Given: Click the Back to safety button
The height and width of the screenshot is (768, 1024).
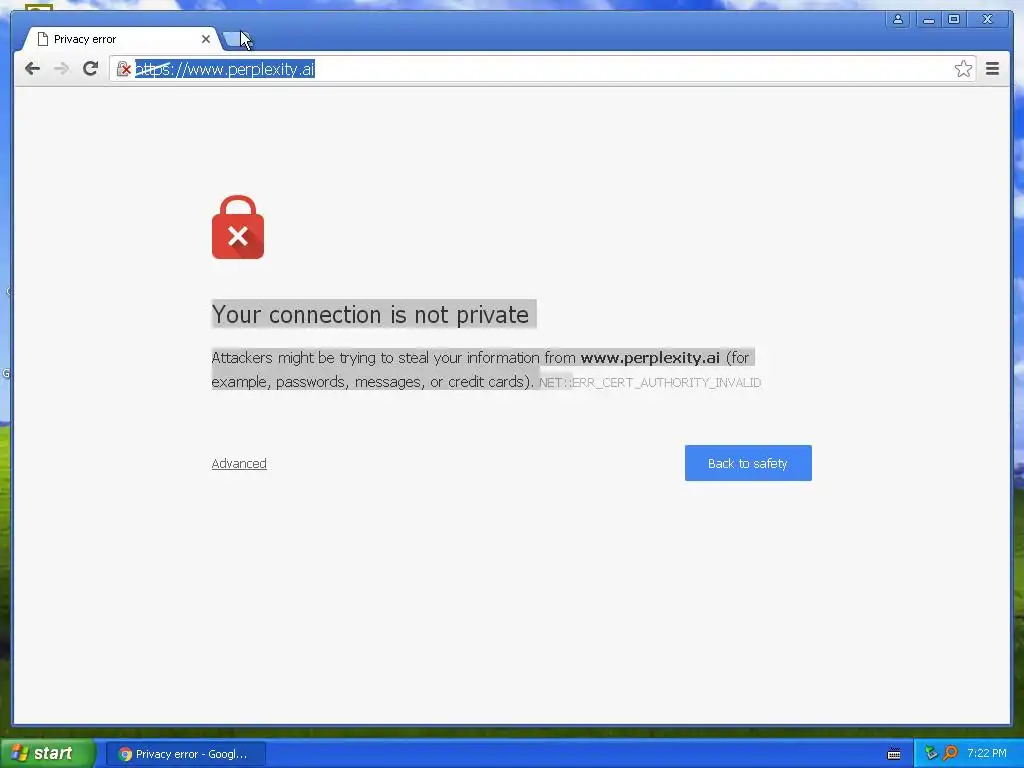Looking at the screenshot, I should pyautogui.click(x=748, y=463).
